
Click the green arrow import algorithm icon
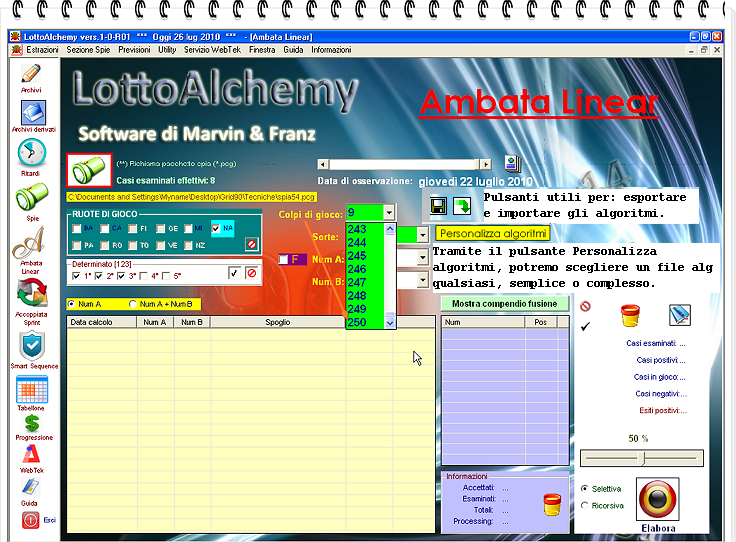(x=462, y=206)
